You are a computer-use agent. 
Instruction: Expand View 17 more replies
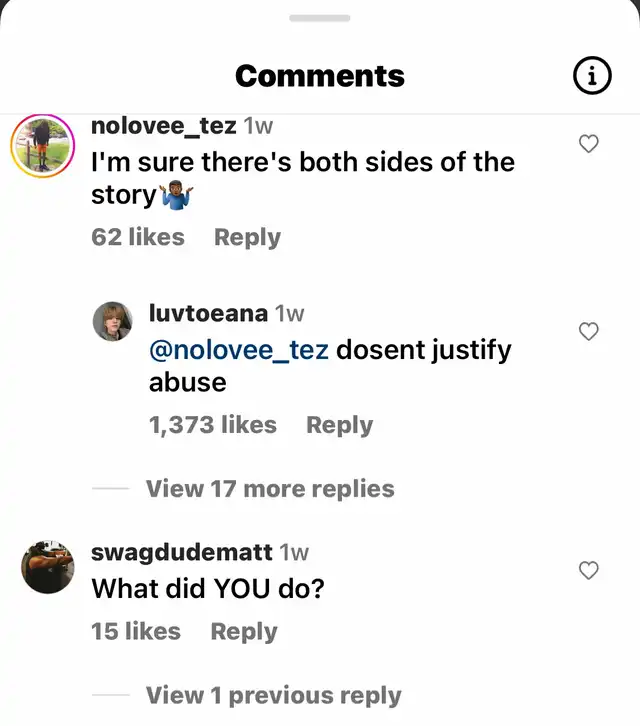(x=270, y=489)
